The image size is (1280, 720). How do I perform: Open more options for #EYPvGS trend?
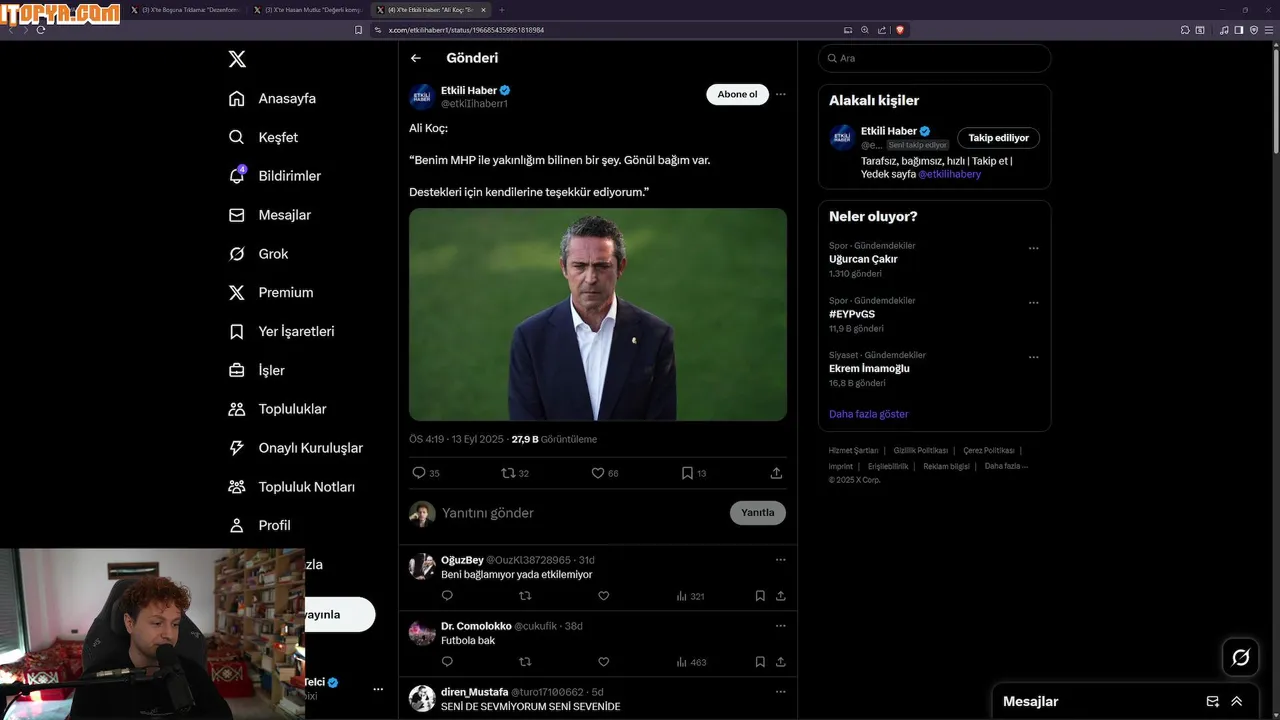(x=1033, y=303)
